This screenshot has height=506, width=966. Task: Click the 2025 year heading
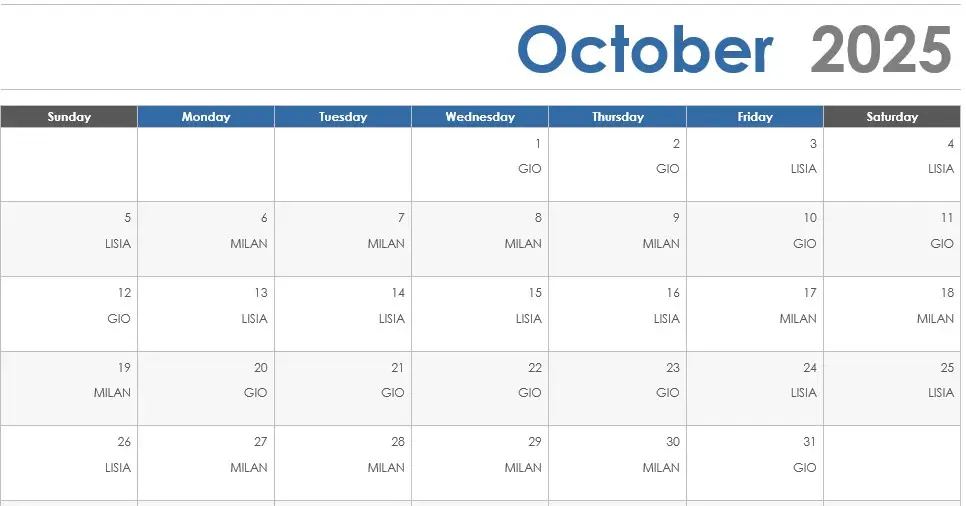point(882,49)
